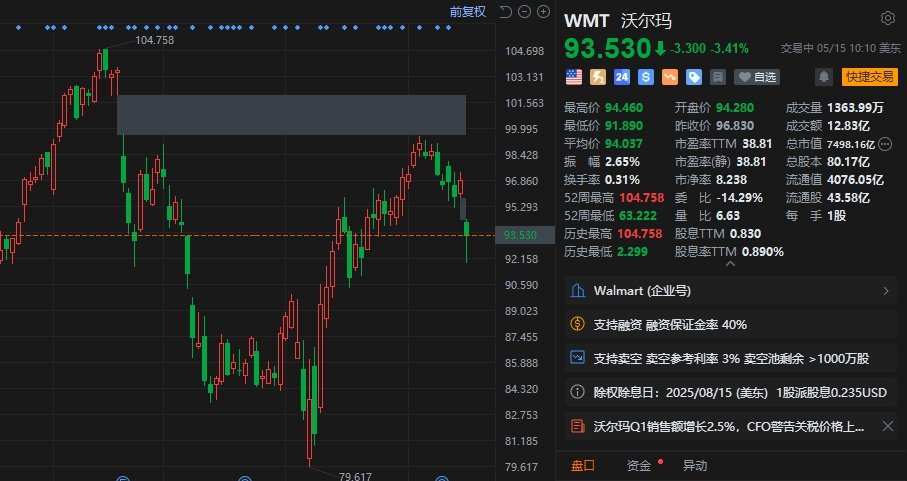Click the blue price tag icon
The height and width of the screenshot is (481, 907).
point(694,77)
